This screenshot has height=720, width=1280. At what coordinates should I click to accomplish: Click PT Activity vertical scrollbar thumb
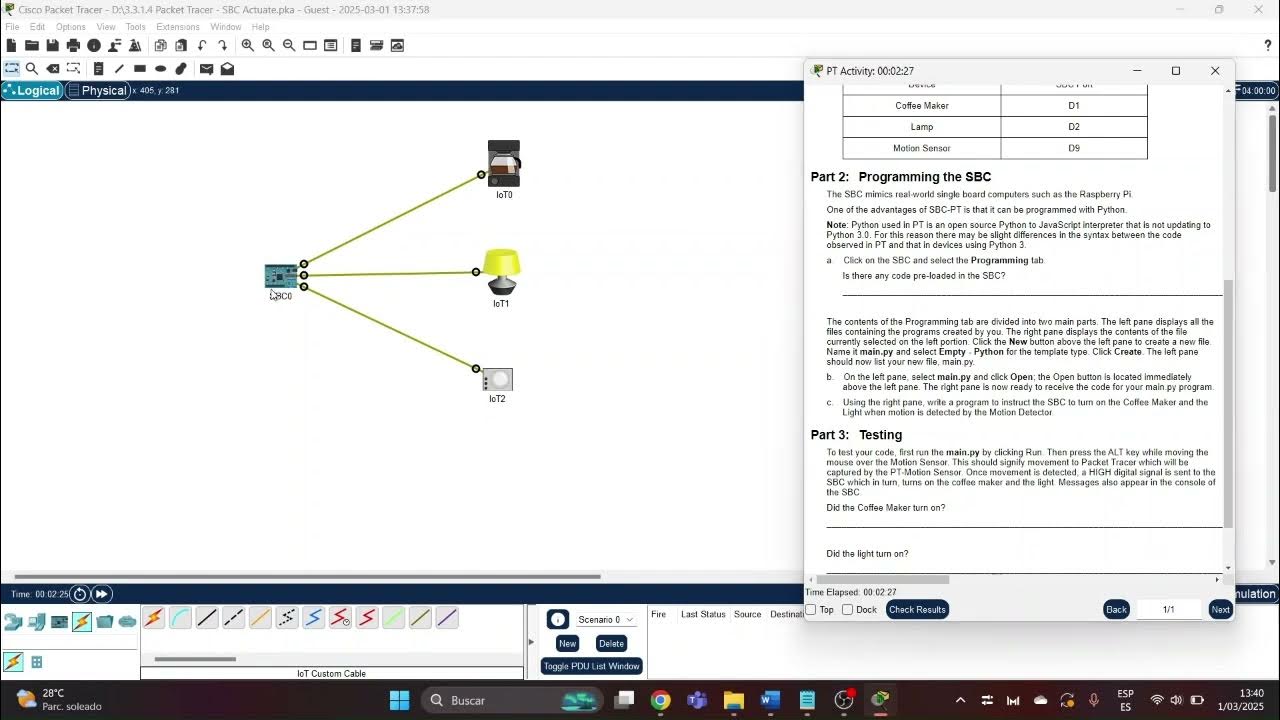click(x=1229, y=404)
